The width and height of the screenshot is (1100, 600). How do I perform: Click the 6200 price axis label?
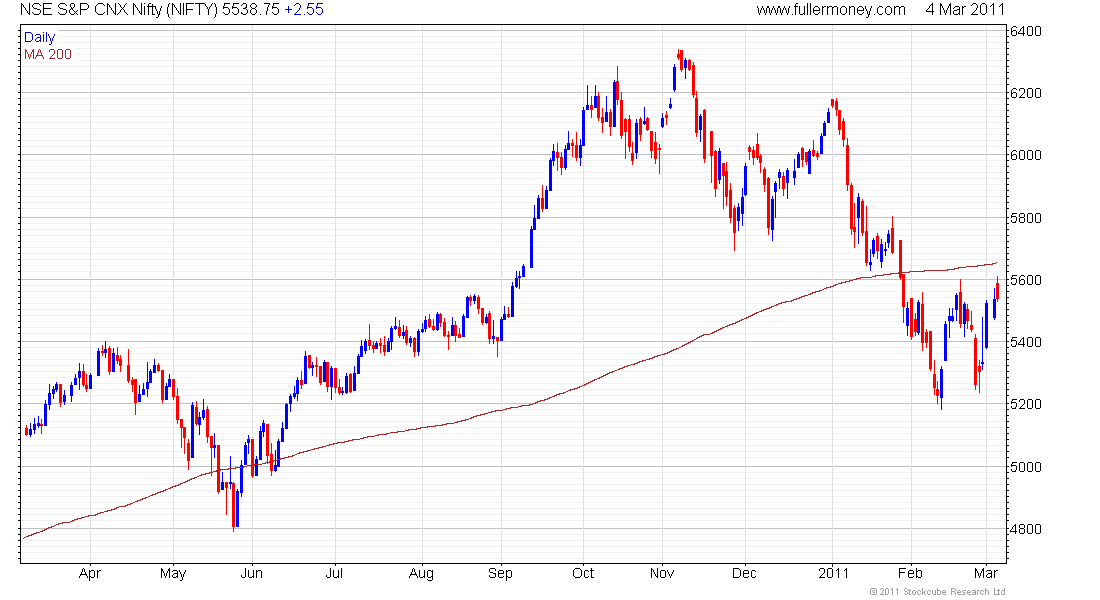1026,93
